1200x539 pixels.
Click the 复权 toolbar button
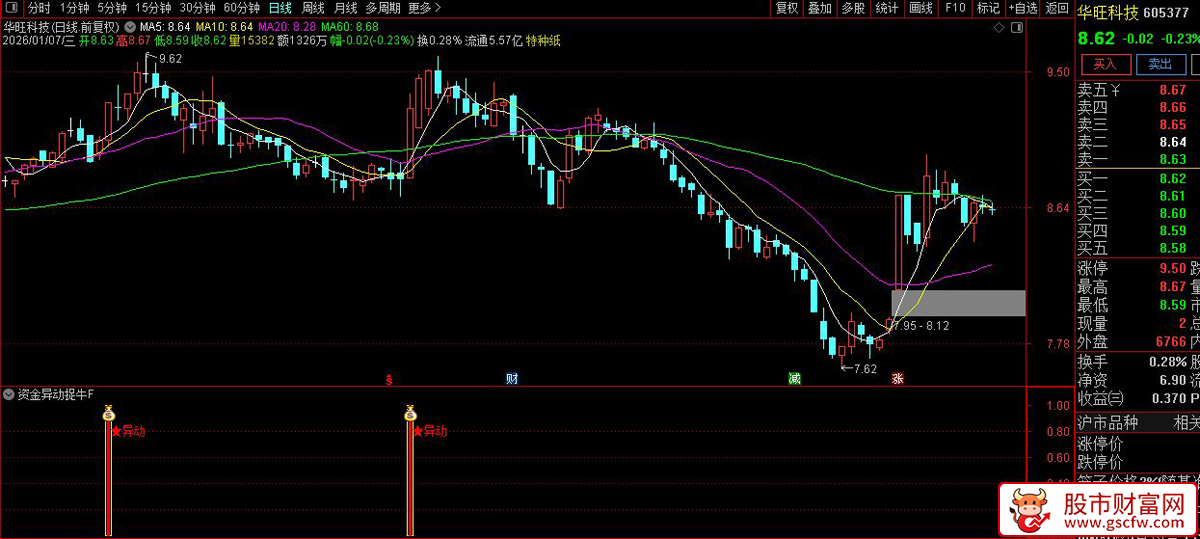click(787, 8)
